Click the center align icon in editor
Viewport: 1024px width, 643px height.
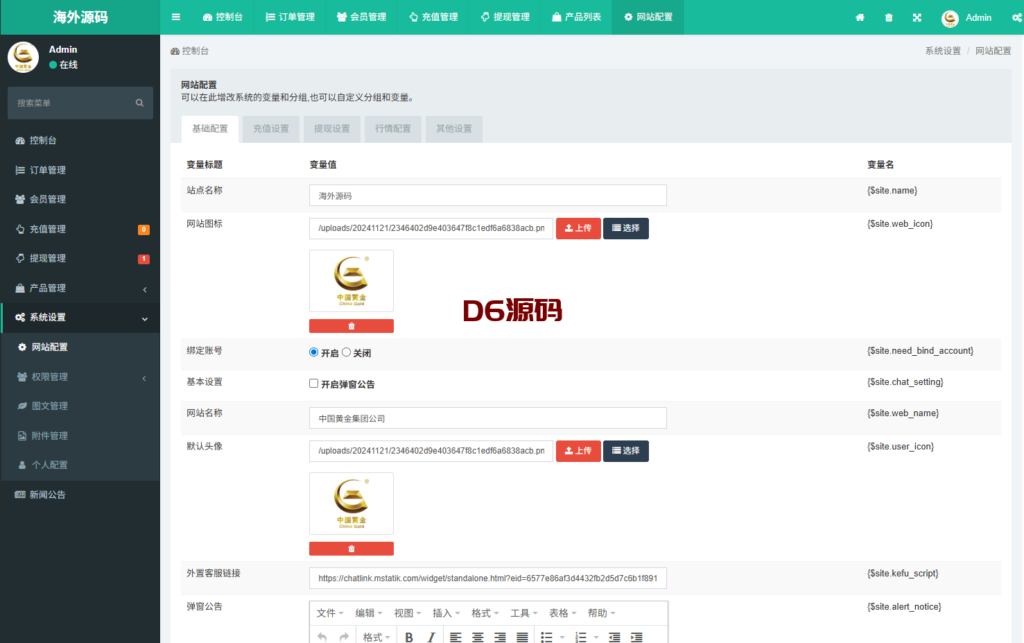477,637
